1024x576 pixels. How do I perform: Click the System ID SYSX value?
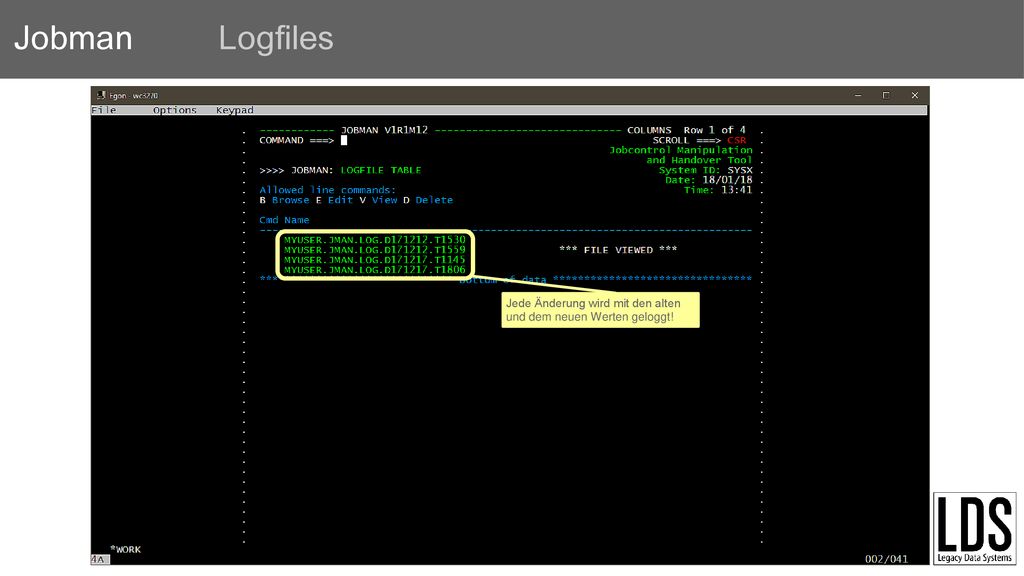coord(740,170)
